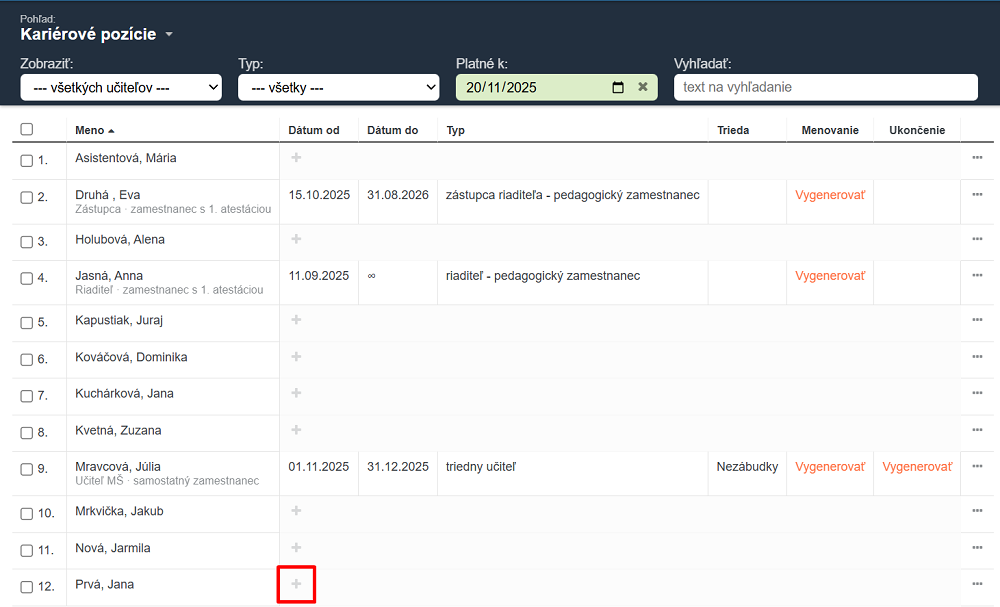
Task: Open three-dot menu for Jasná, Anna row
Action: pos(977,275)
